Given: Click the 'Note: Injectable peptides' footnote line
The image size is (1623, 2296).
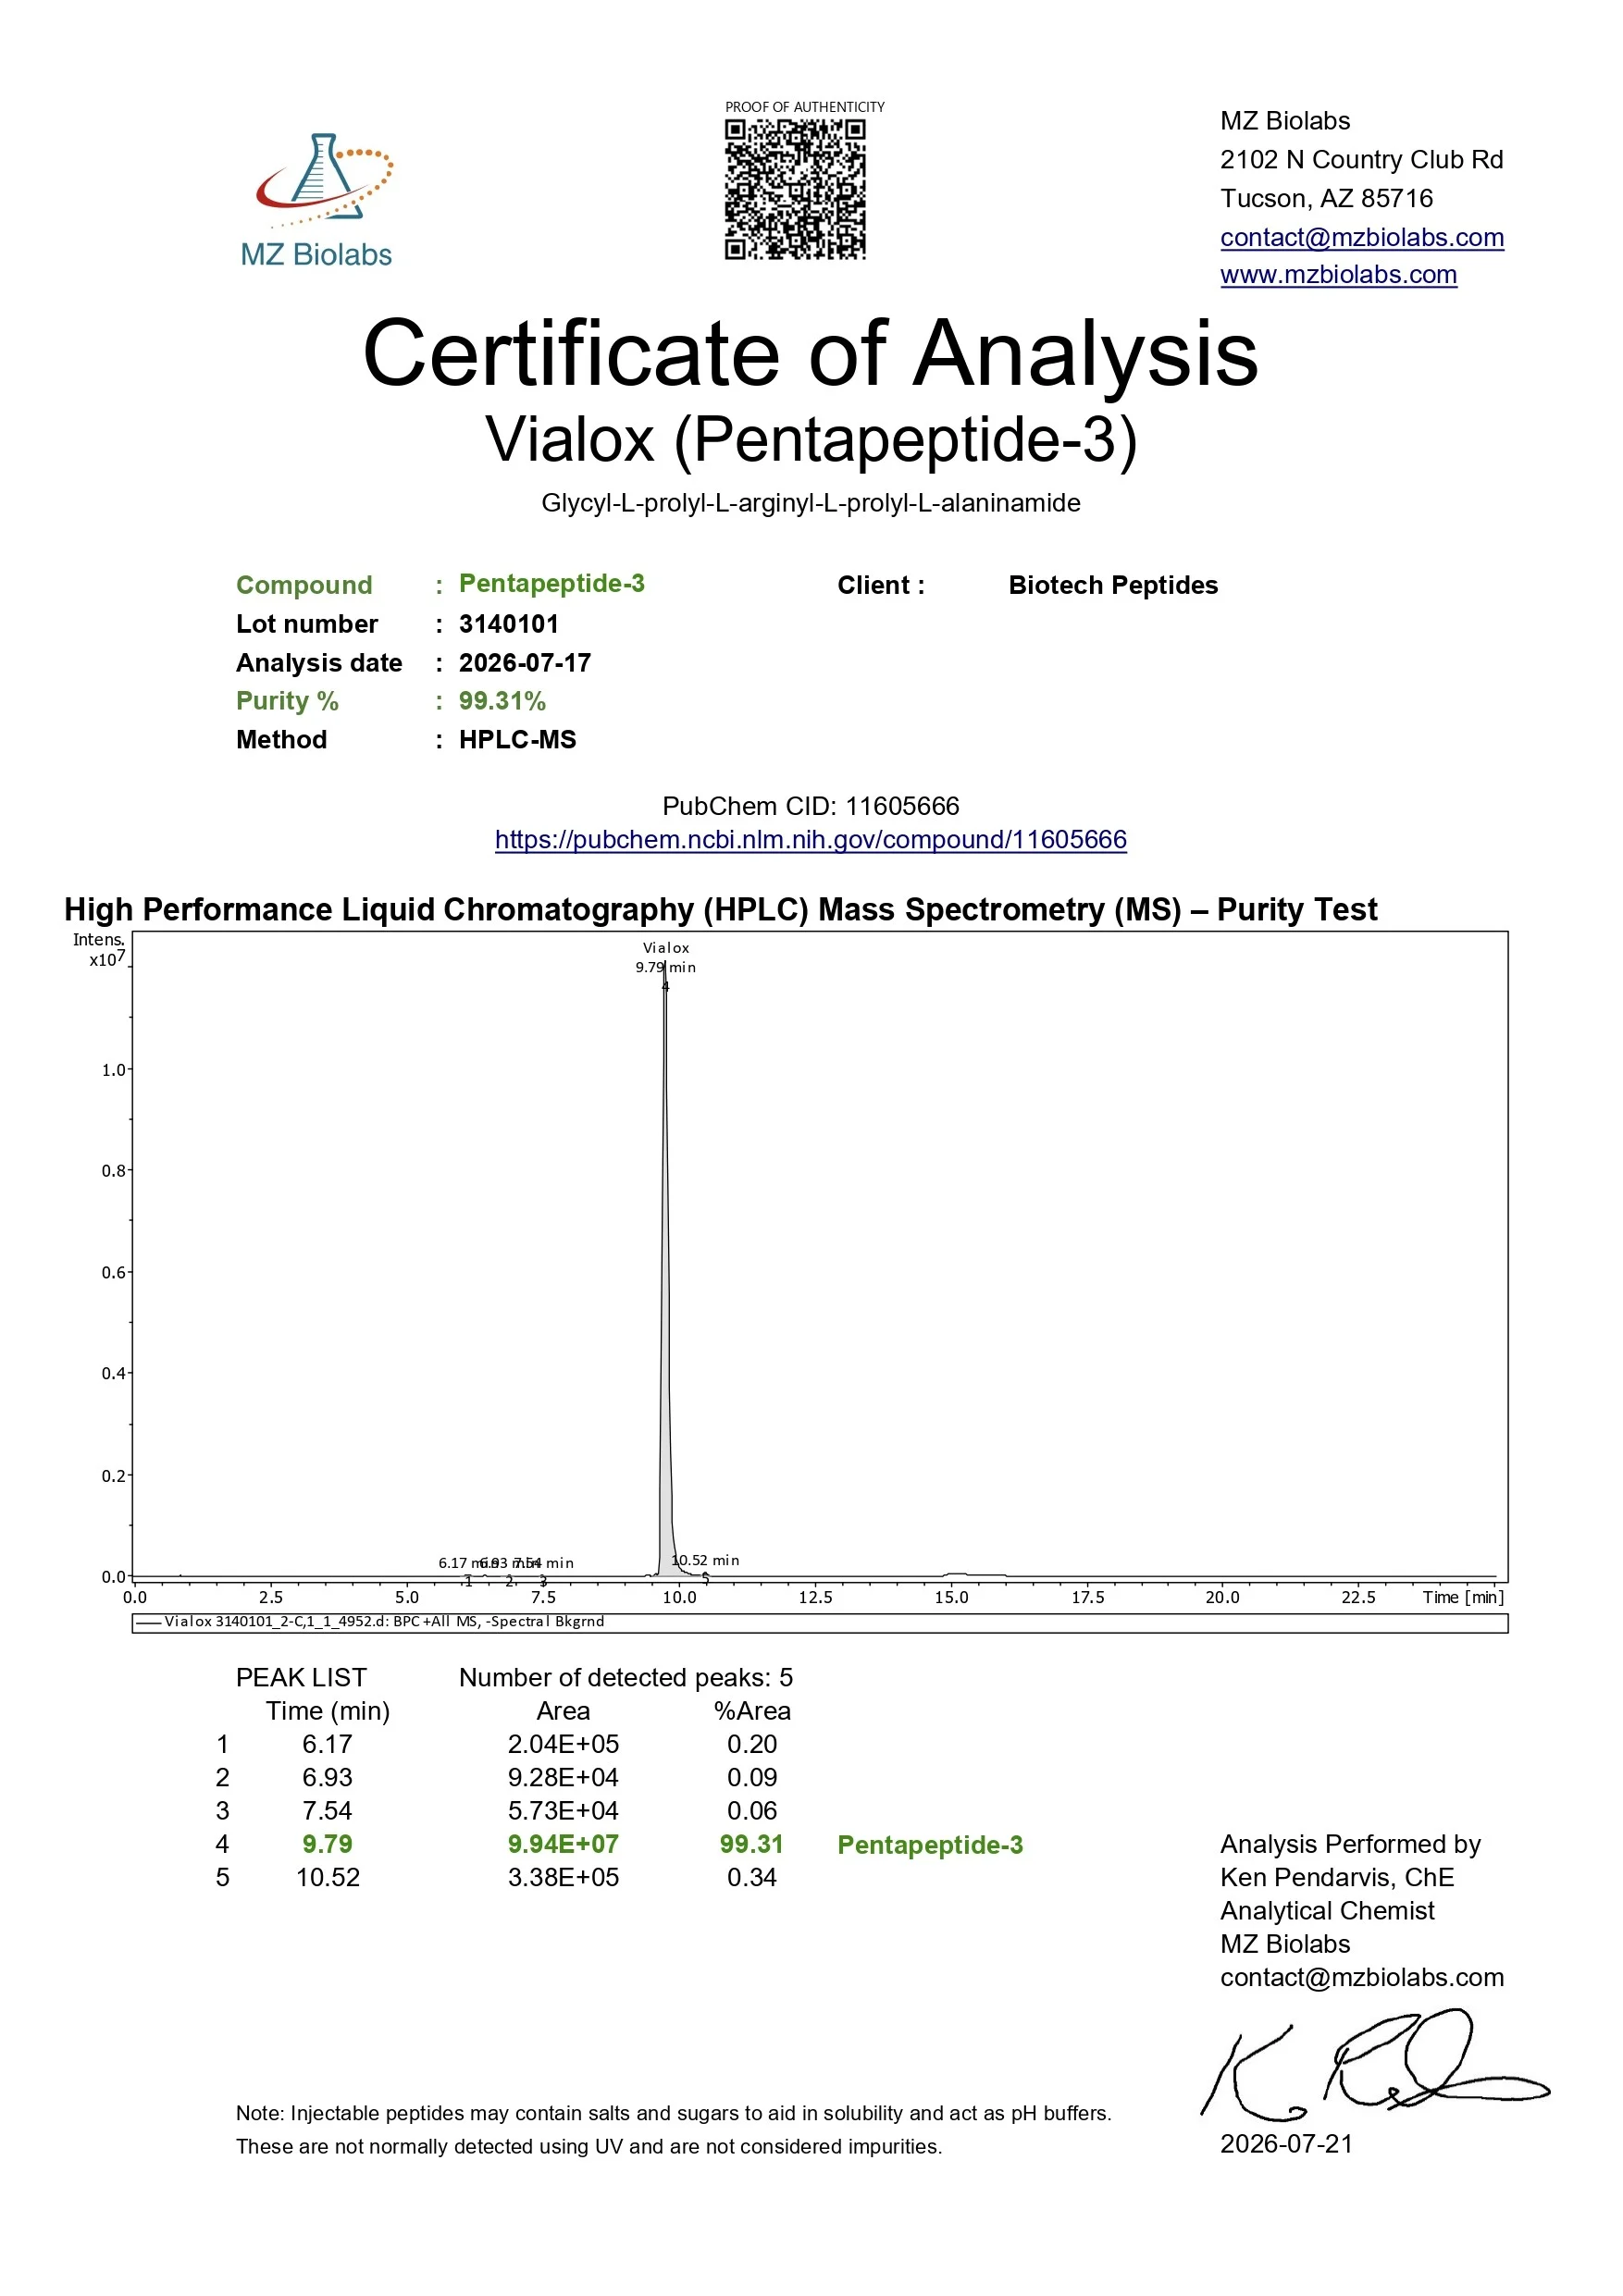Looking at the screenshot, I should (x=673, y=2113).
